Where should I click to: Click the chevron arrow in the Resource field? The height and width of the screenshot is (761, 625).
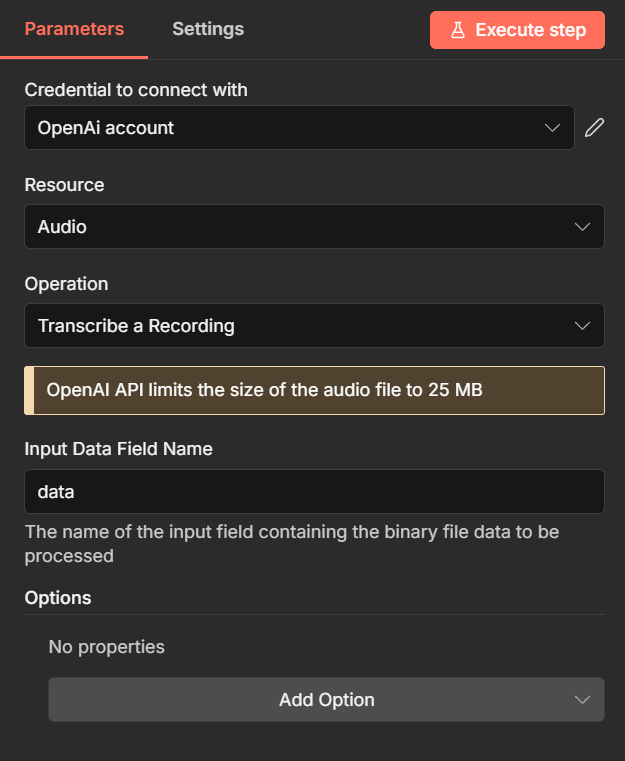point(583,227)
